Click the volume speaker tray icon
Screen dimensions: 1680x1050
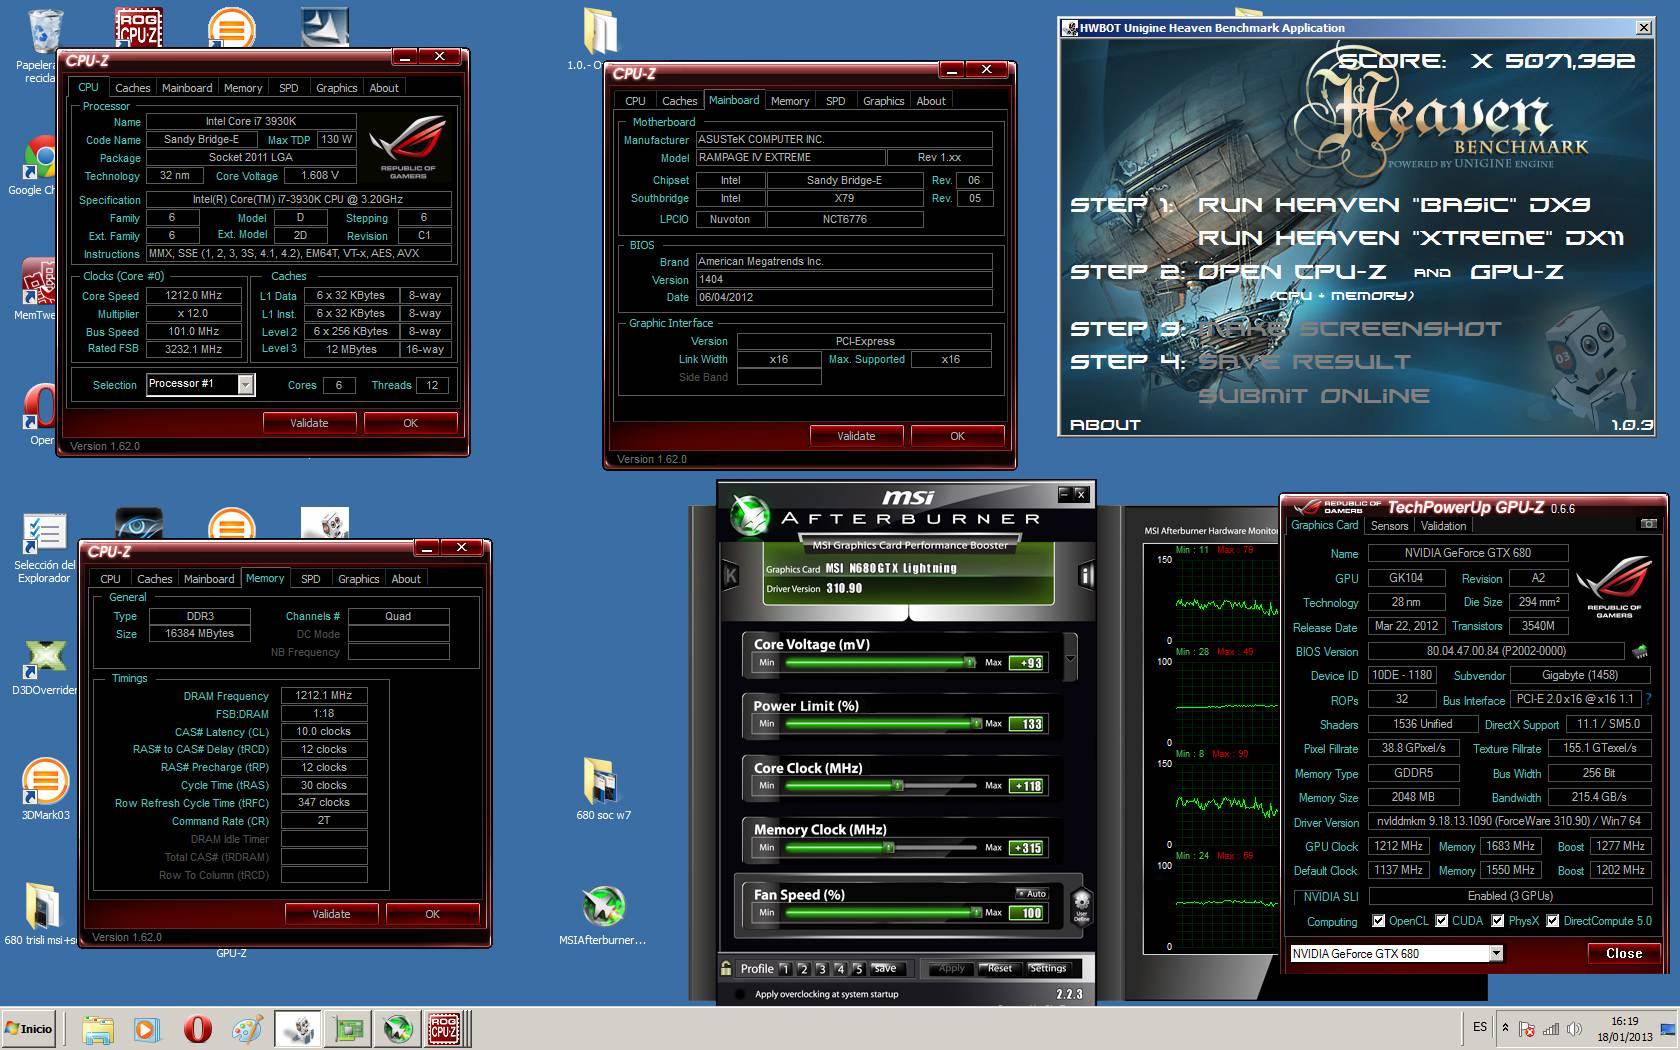[1576, 1029]
